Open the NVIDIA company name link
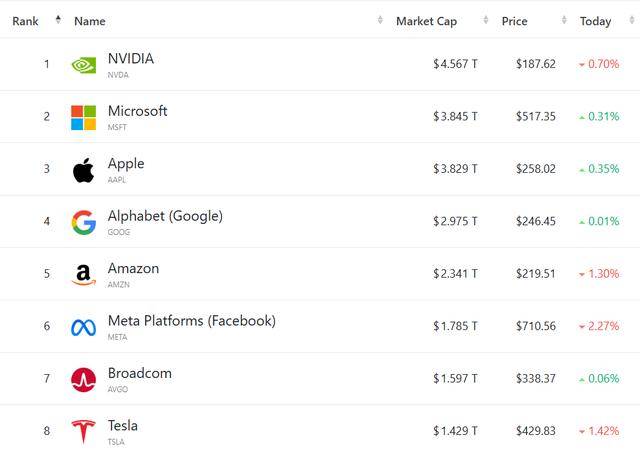Screen dimensions: 640x455 (131, 59)
